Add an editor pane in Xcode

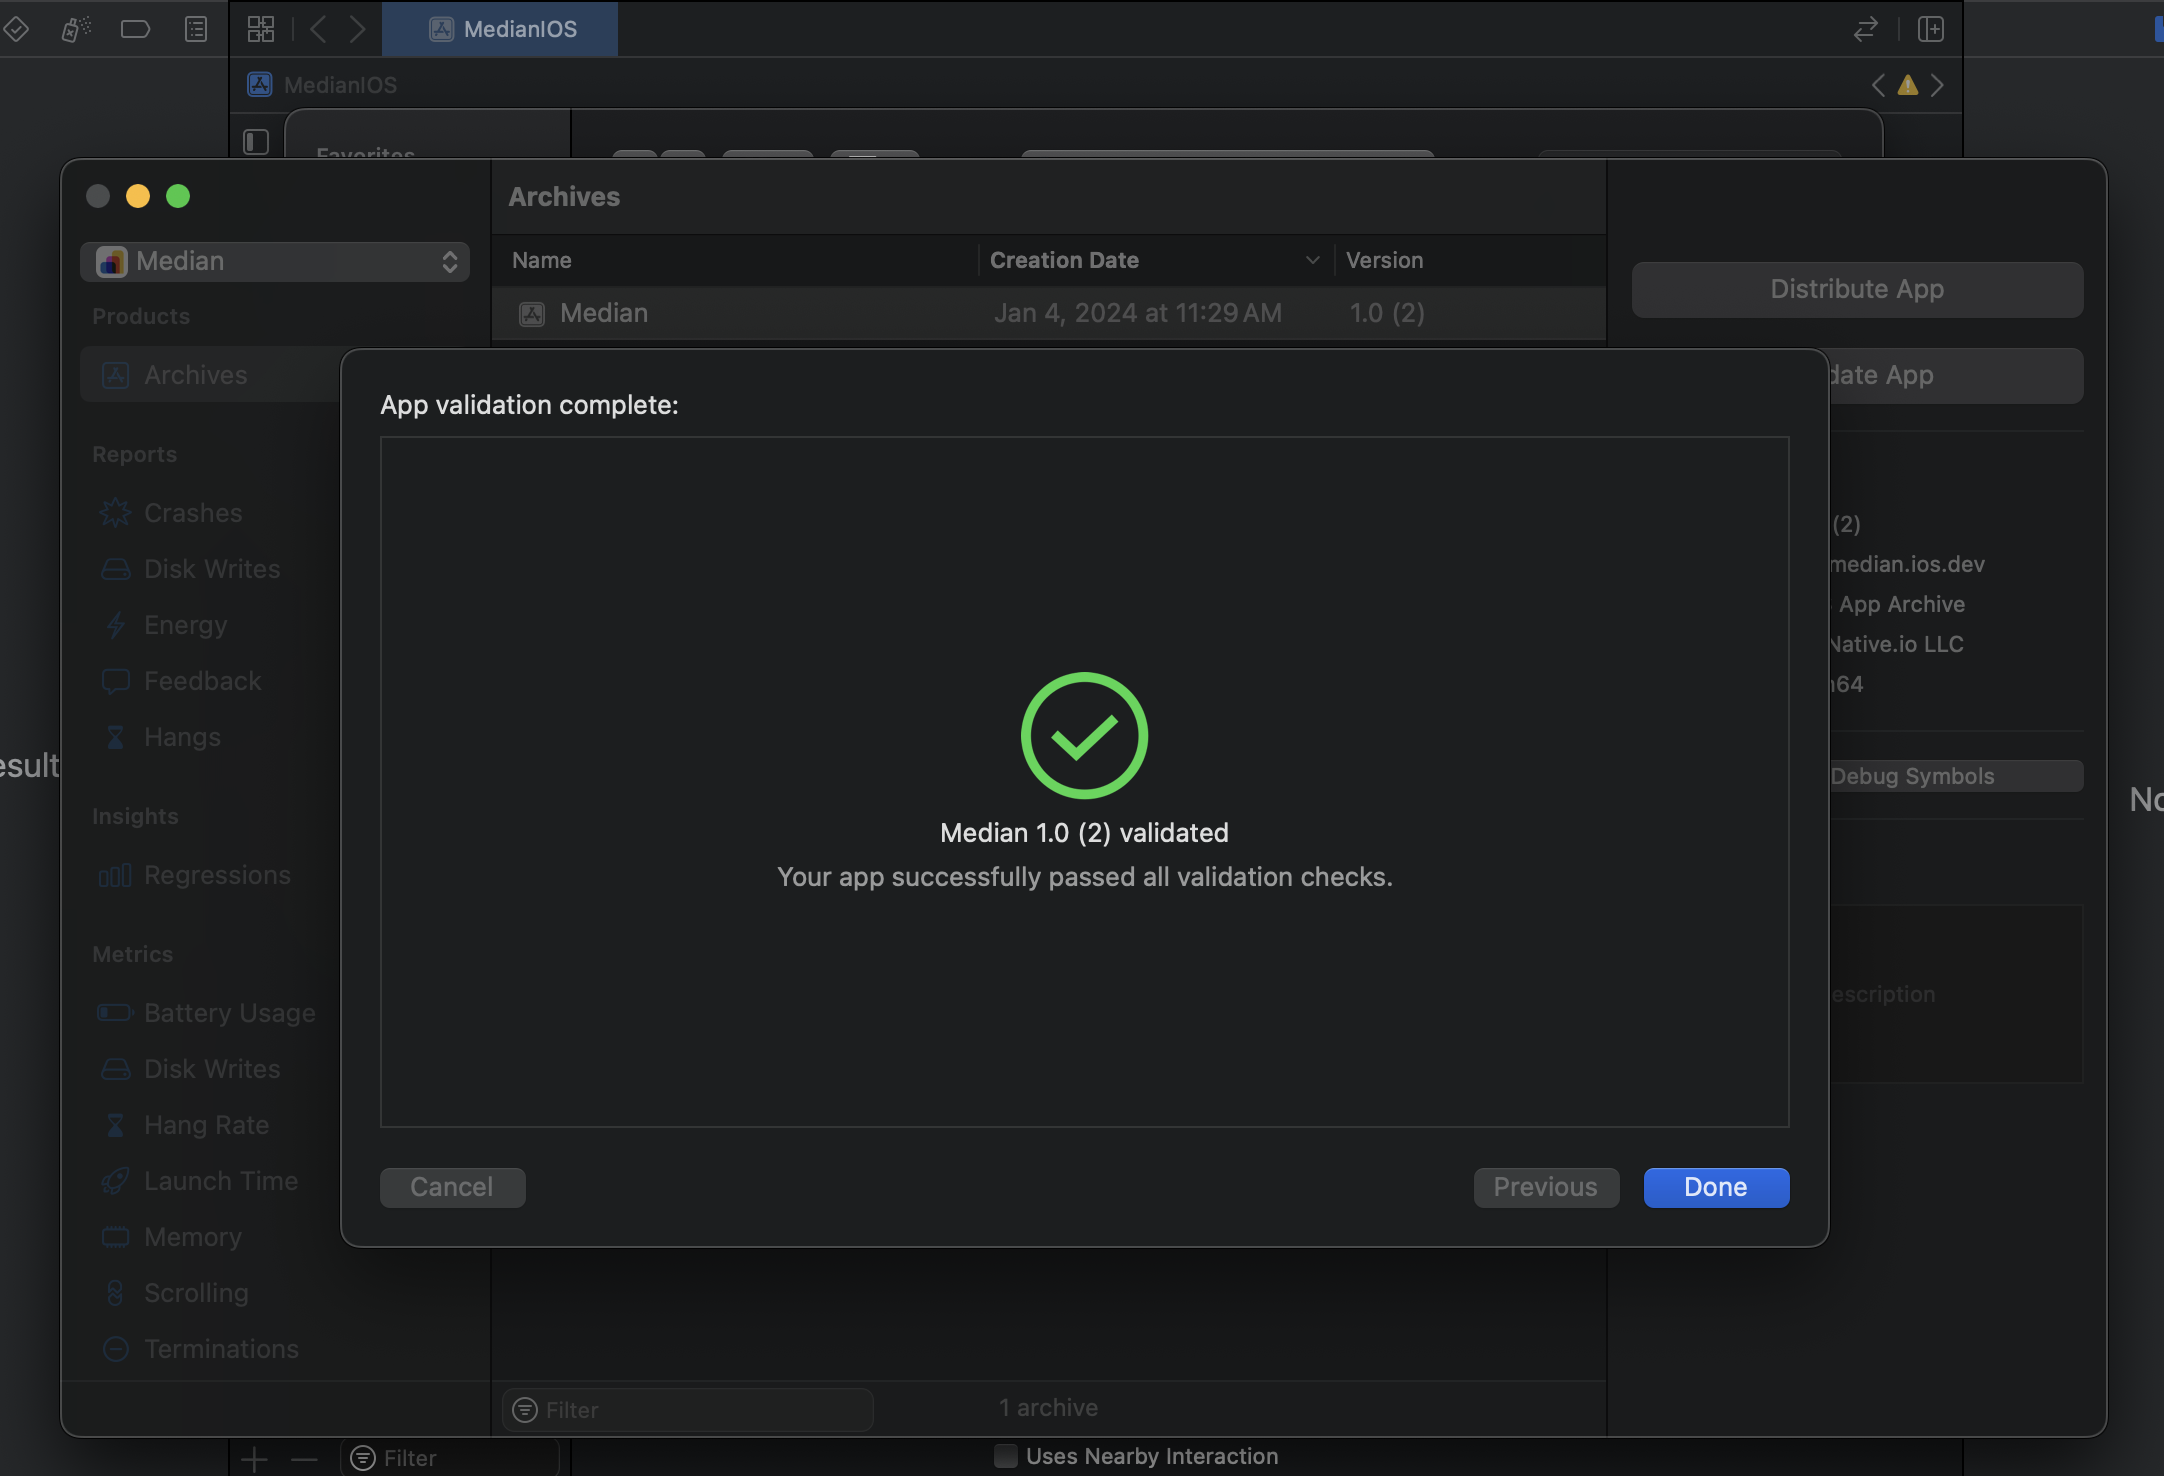(x=1931, y=29)
